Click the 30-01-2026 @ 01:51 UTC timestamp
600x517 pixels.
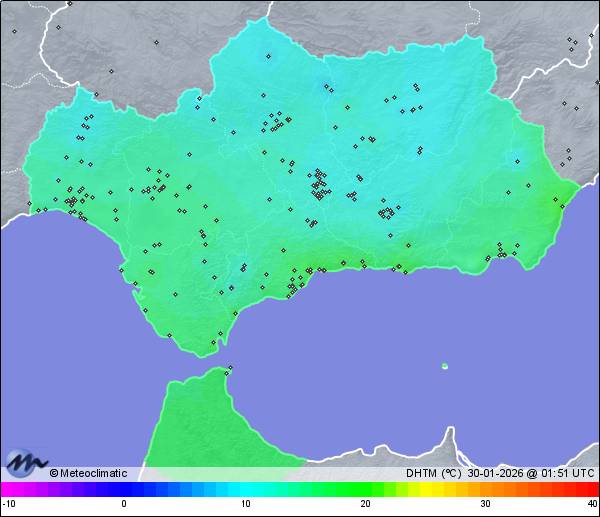[530, 474]
